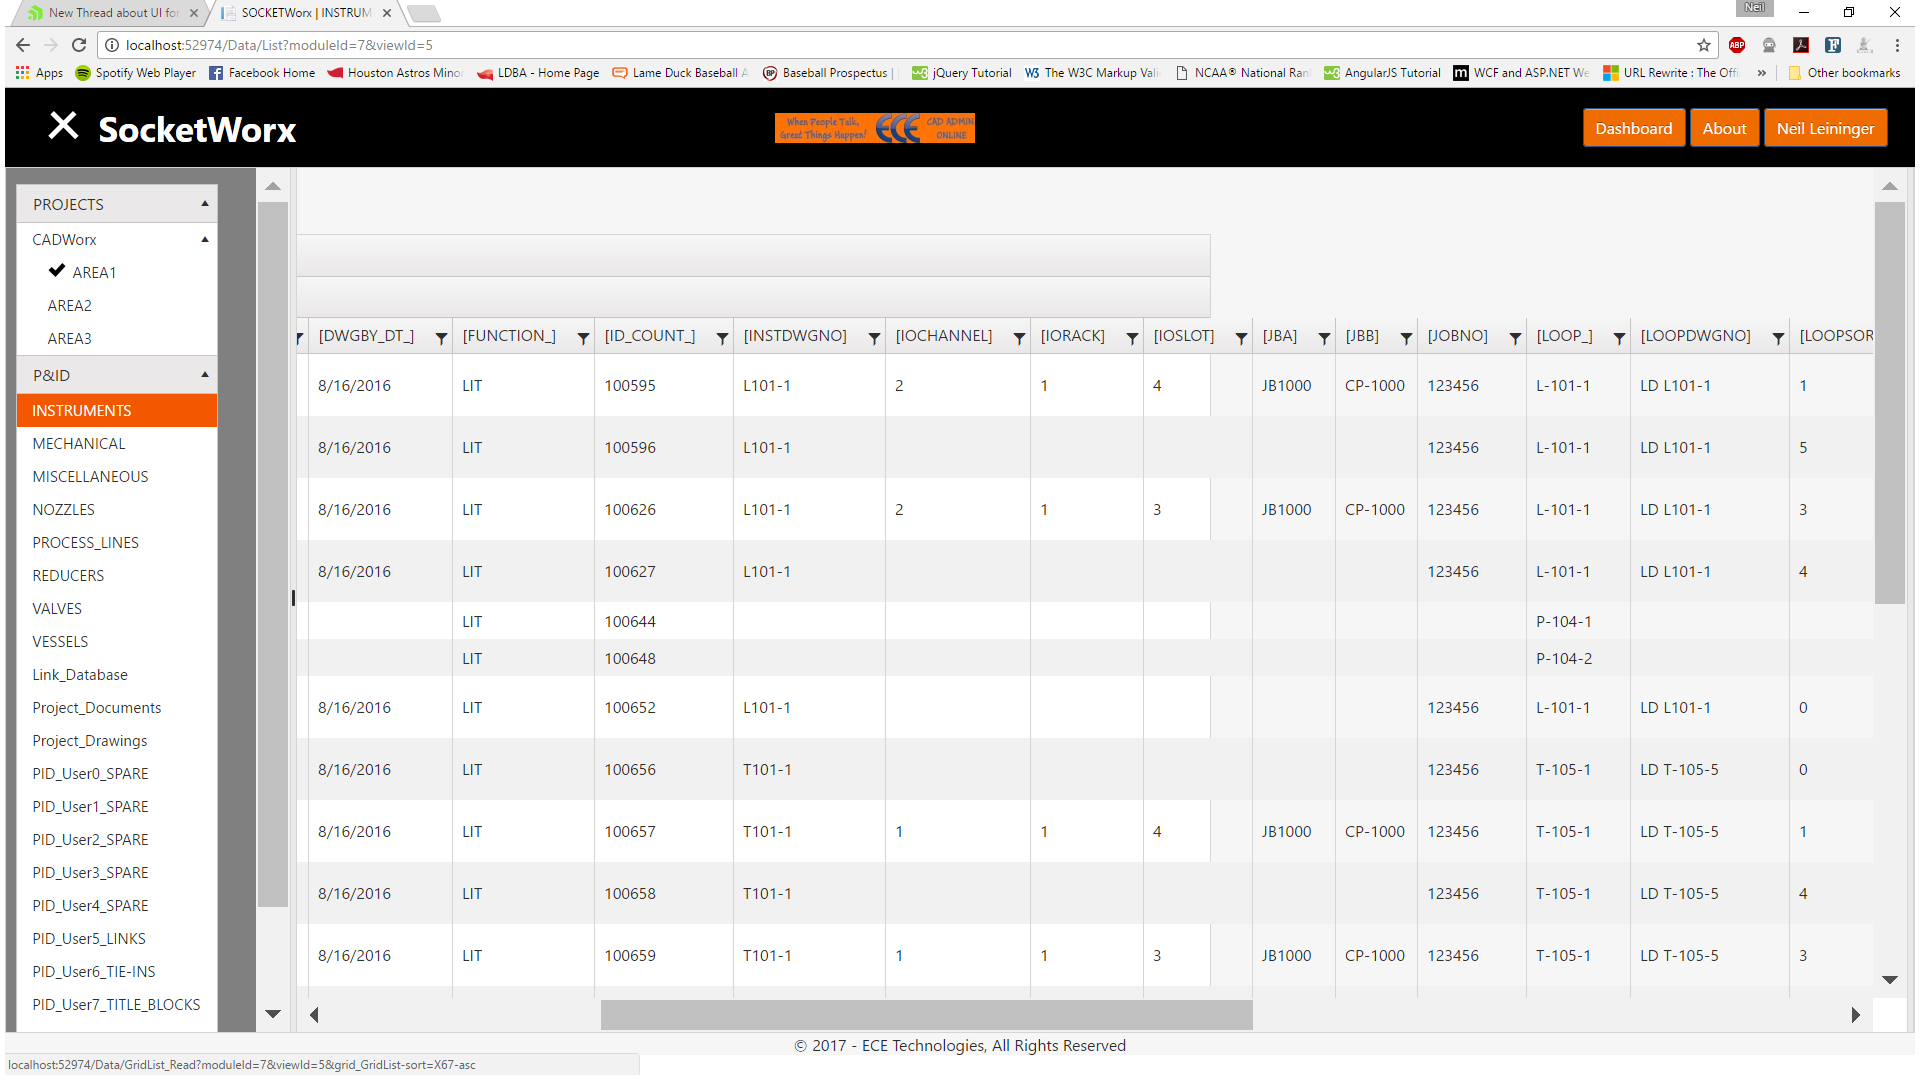Select AREA3 in the project tree

tap(69, 338)
